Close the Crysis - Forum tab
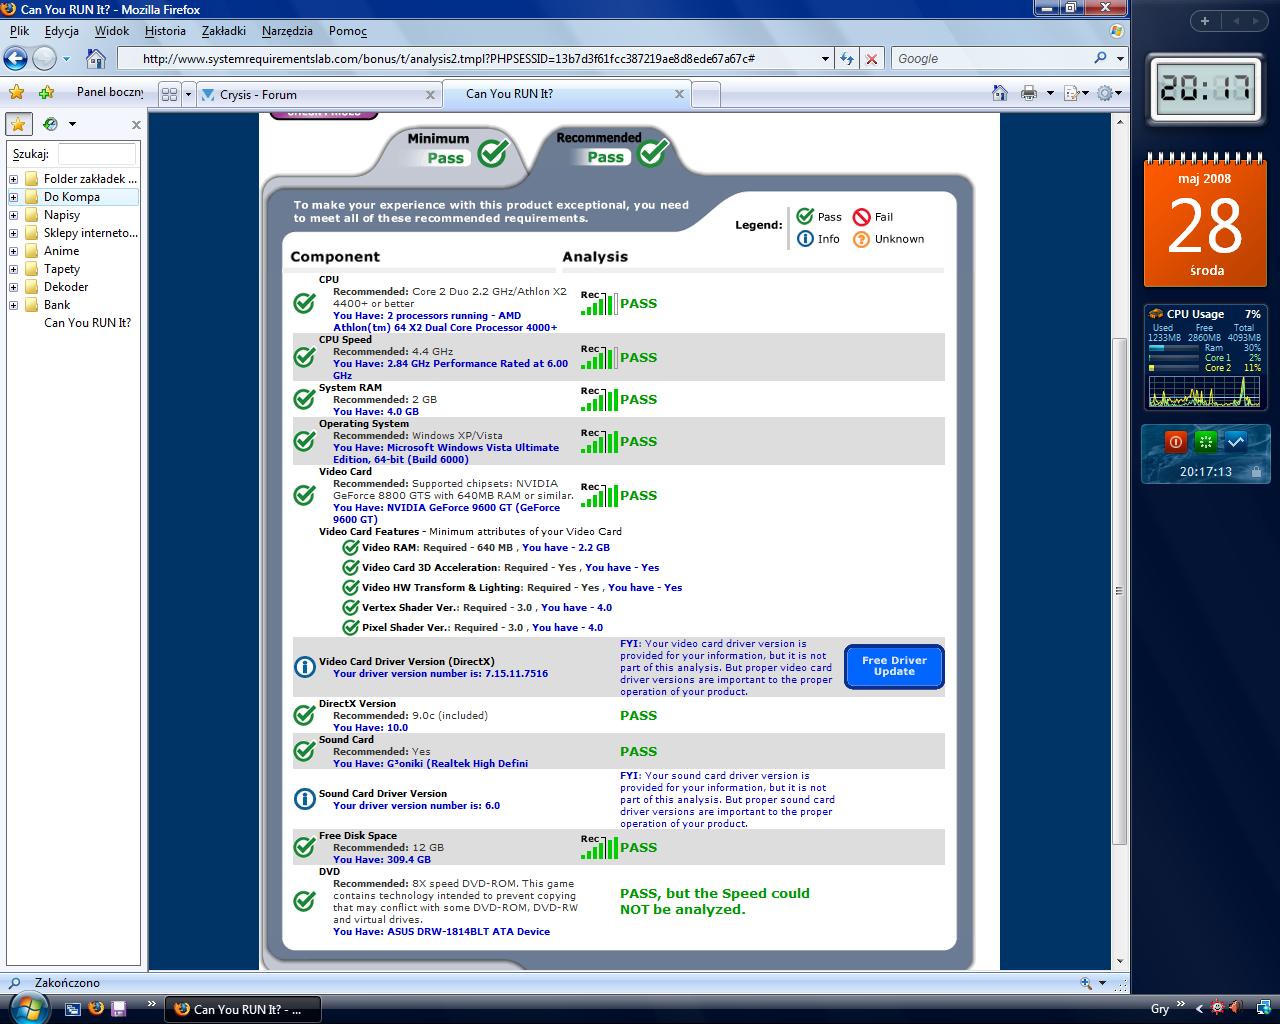Screen dimensions: 1280x1024 [431, 95]
